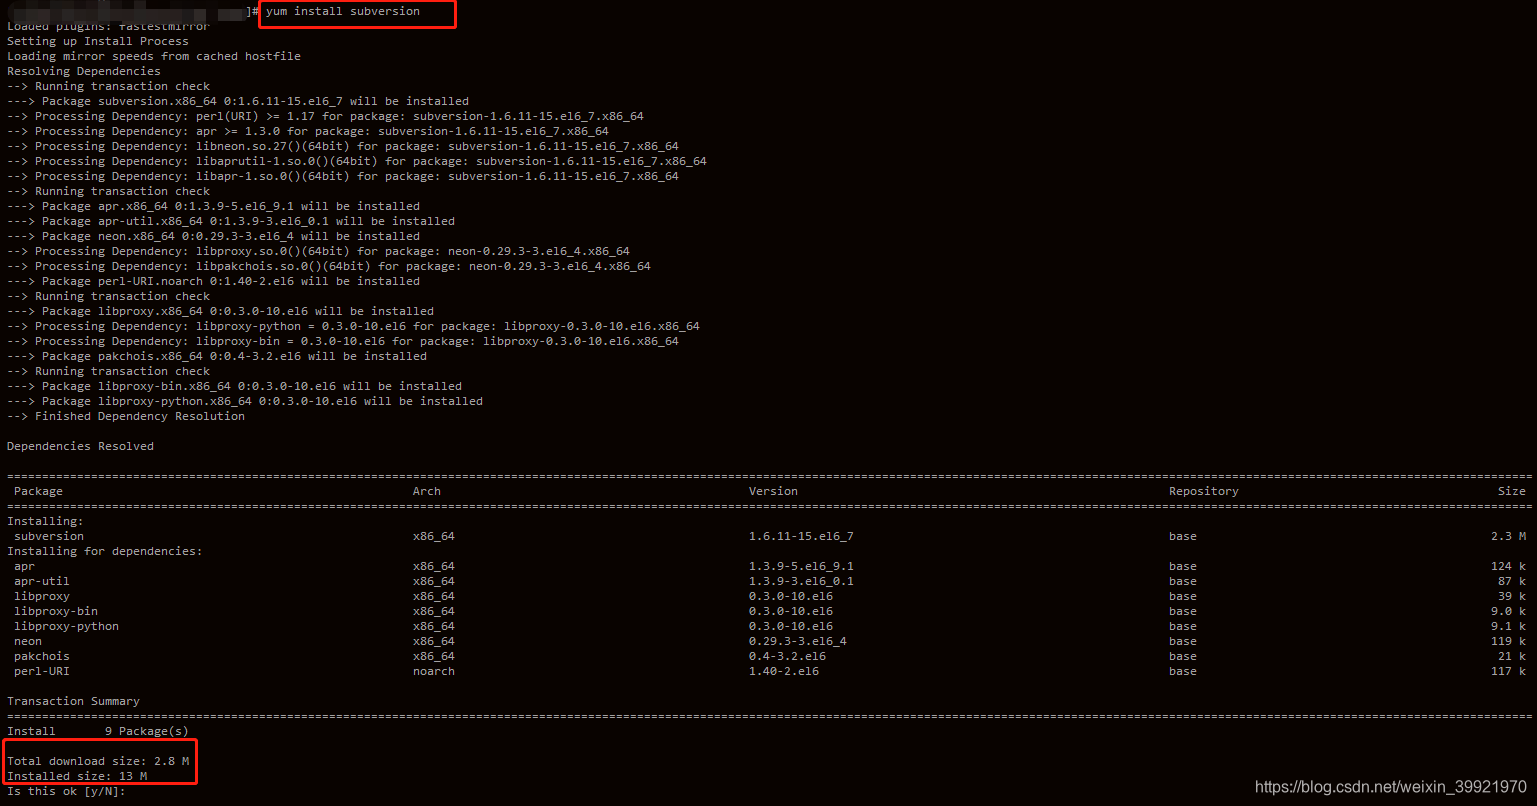Select the 'apr-util' package row name
Image resolution: width=1537 pixels, height=806 pixels.
point(42,581)
